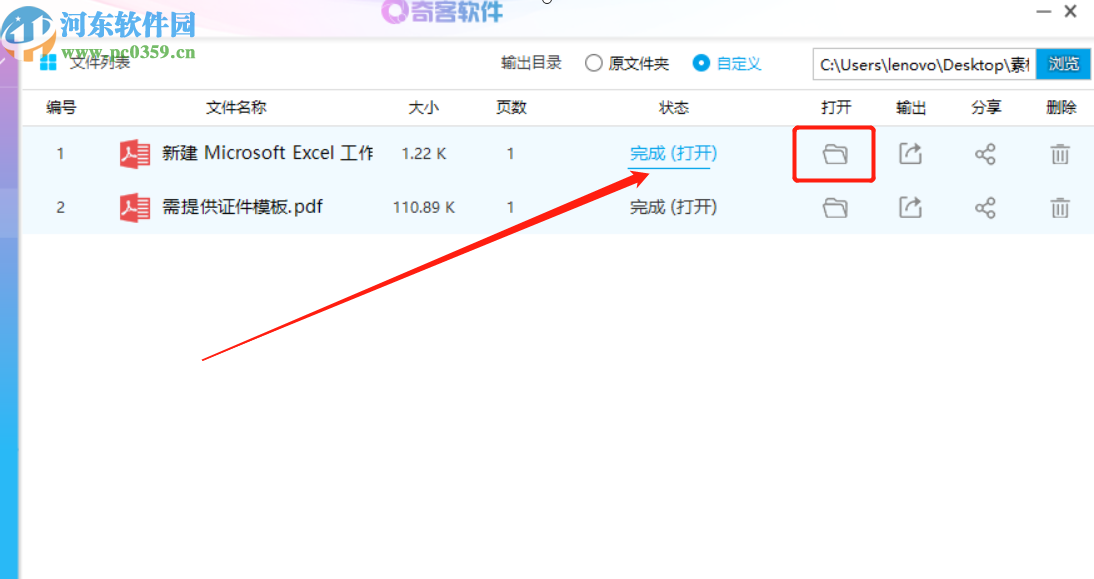Open completed file via 完成 (打开) in row 2
The image size is (1094, 579).
[x=673, y=207]
